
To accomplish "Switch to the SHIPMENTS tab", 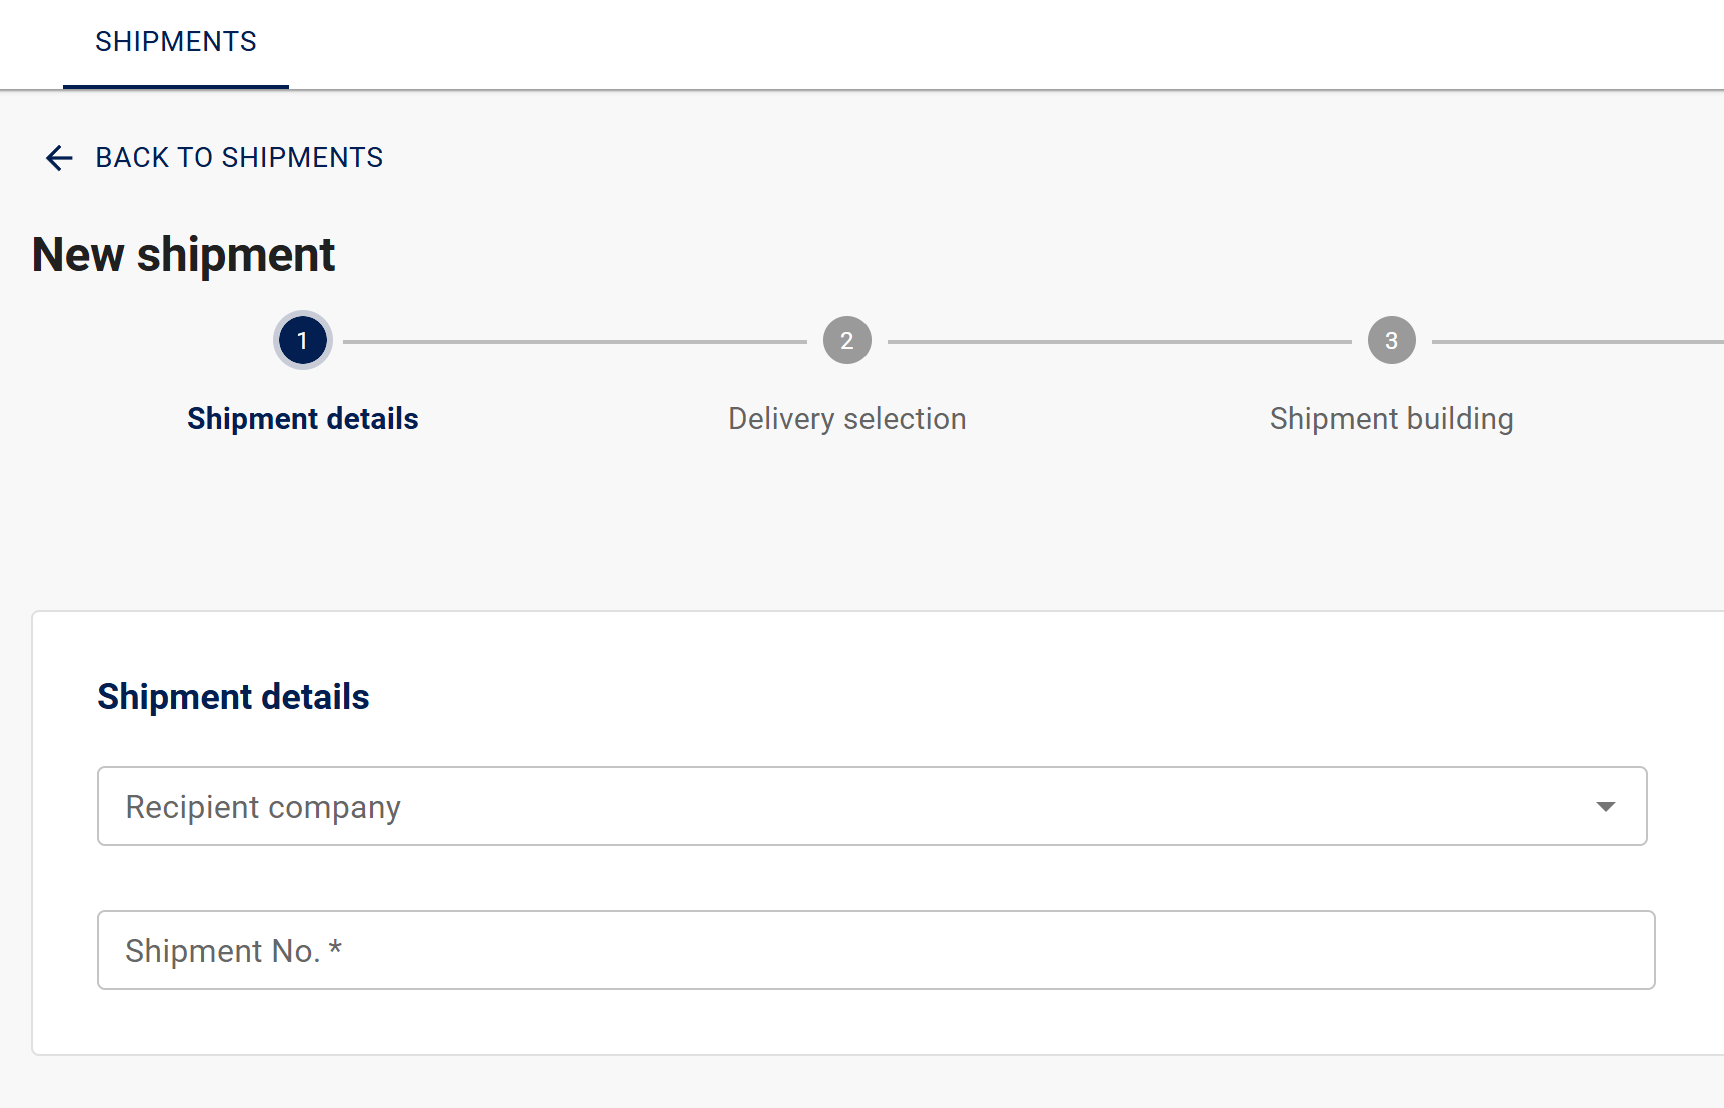I will point(176,42).
